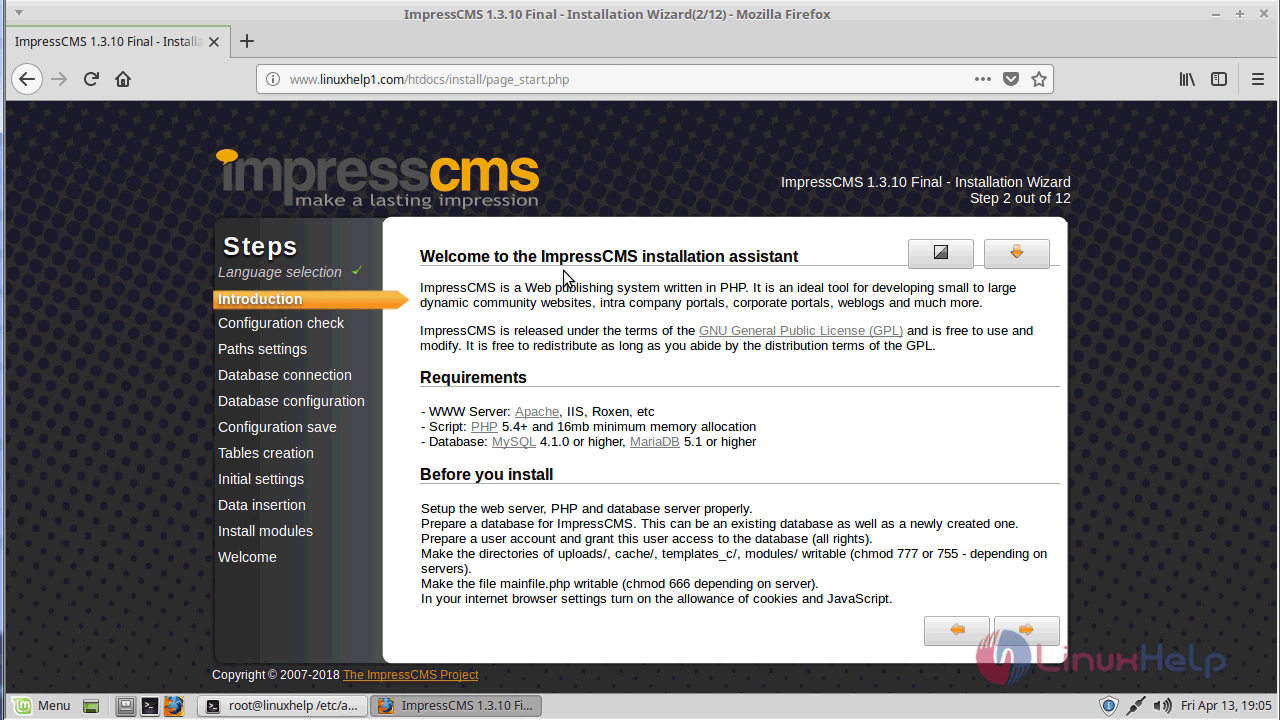The image size is (1280, 720).
Task: Click the ImpressCMS logo
Action: [x=378, y=178]
